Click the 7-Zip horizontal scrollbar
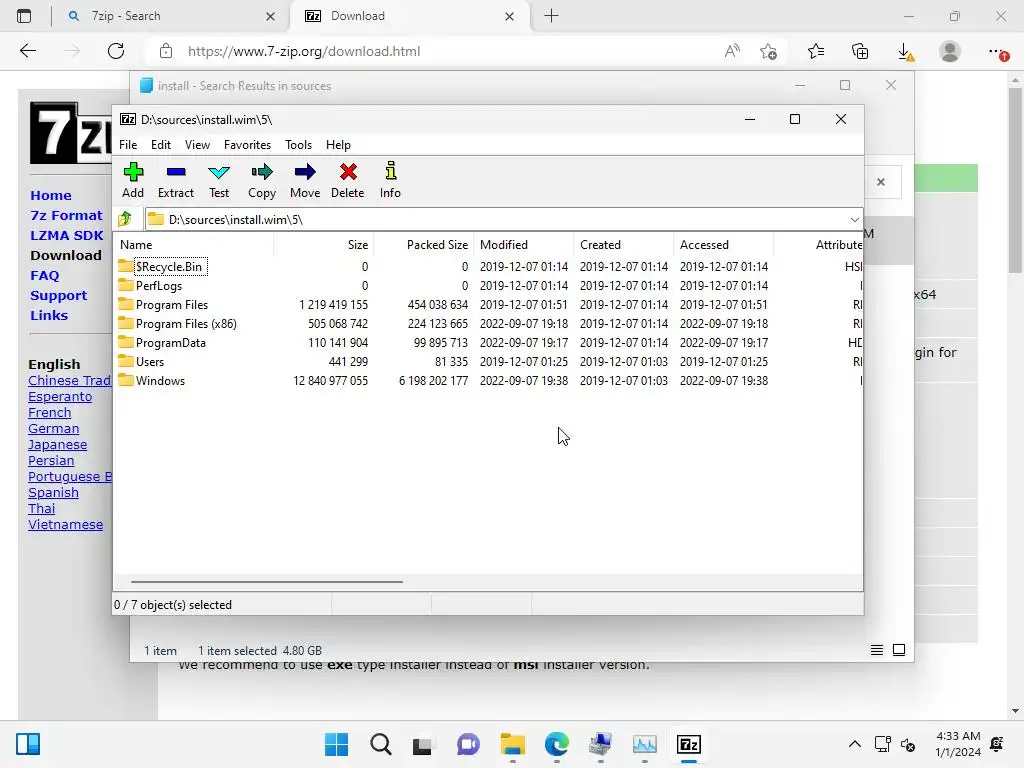1024x768 pixels. coord(266,581)
